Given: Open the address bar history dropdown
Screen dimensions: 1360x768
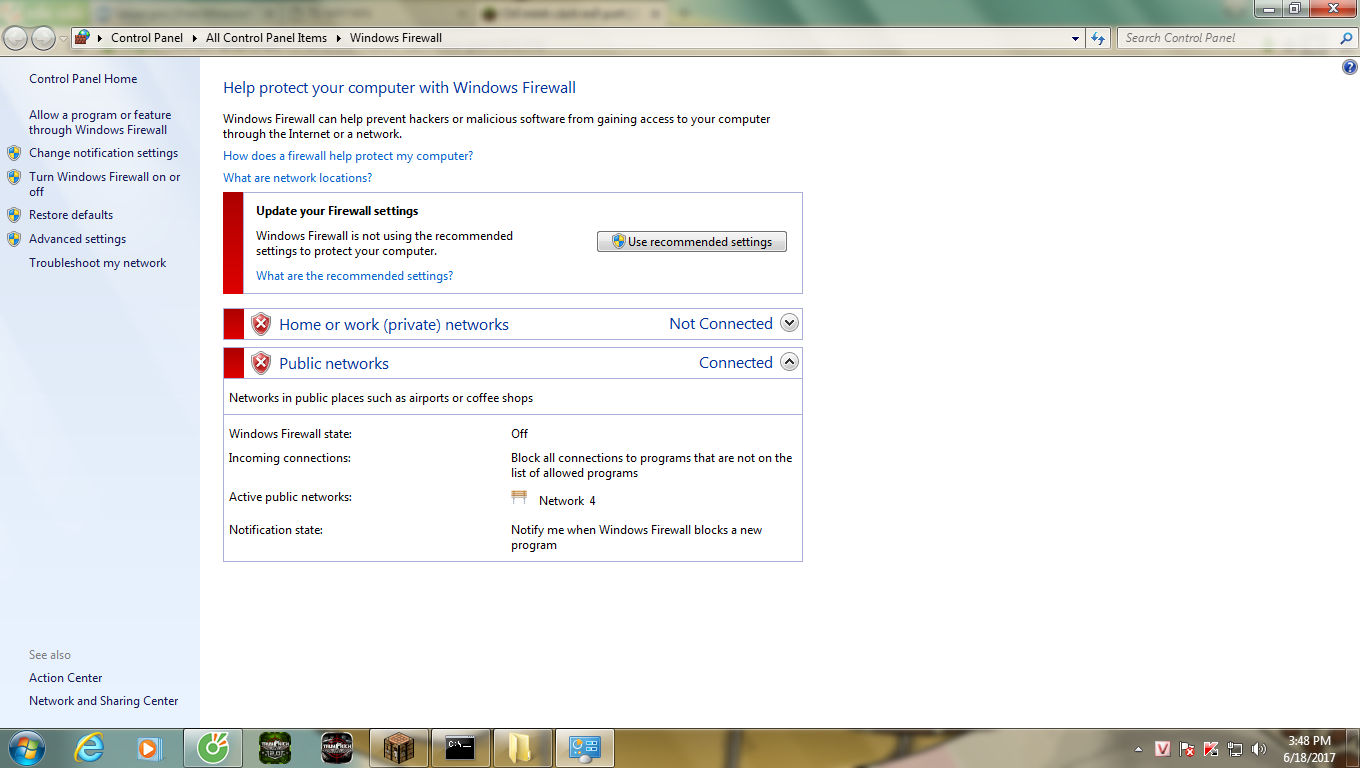Looking at the screenshot, I should point(1076,38).
